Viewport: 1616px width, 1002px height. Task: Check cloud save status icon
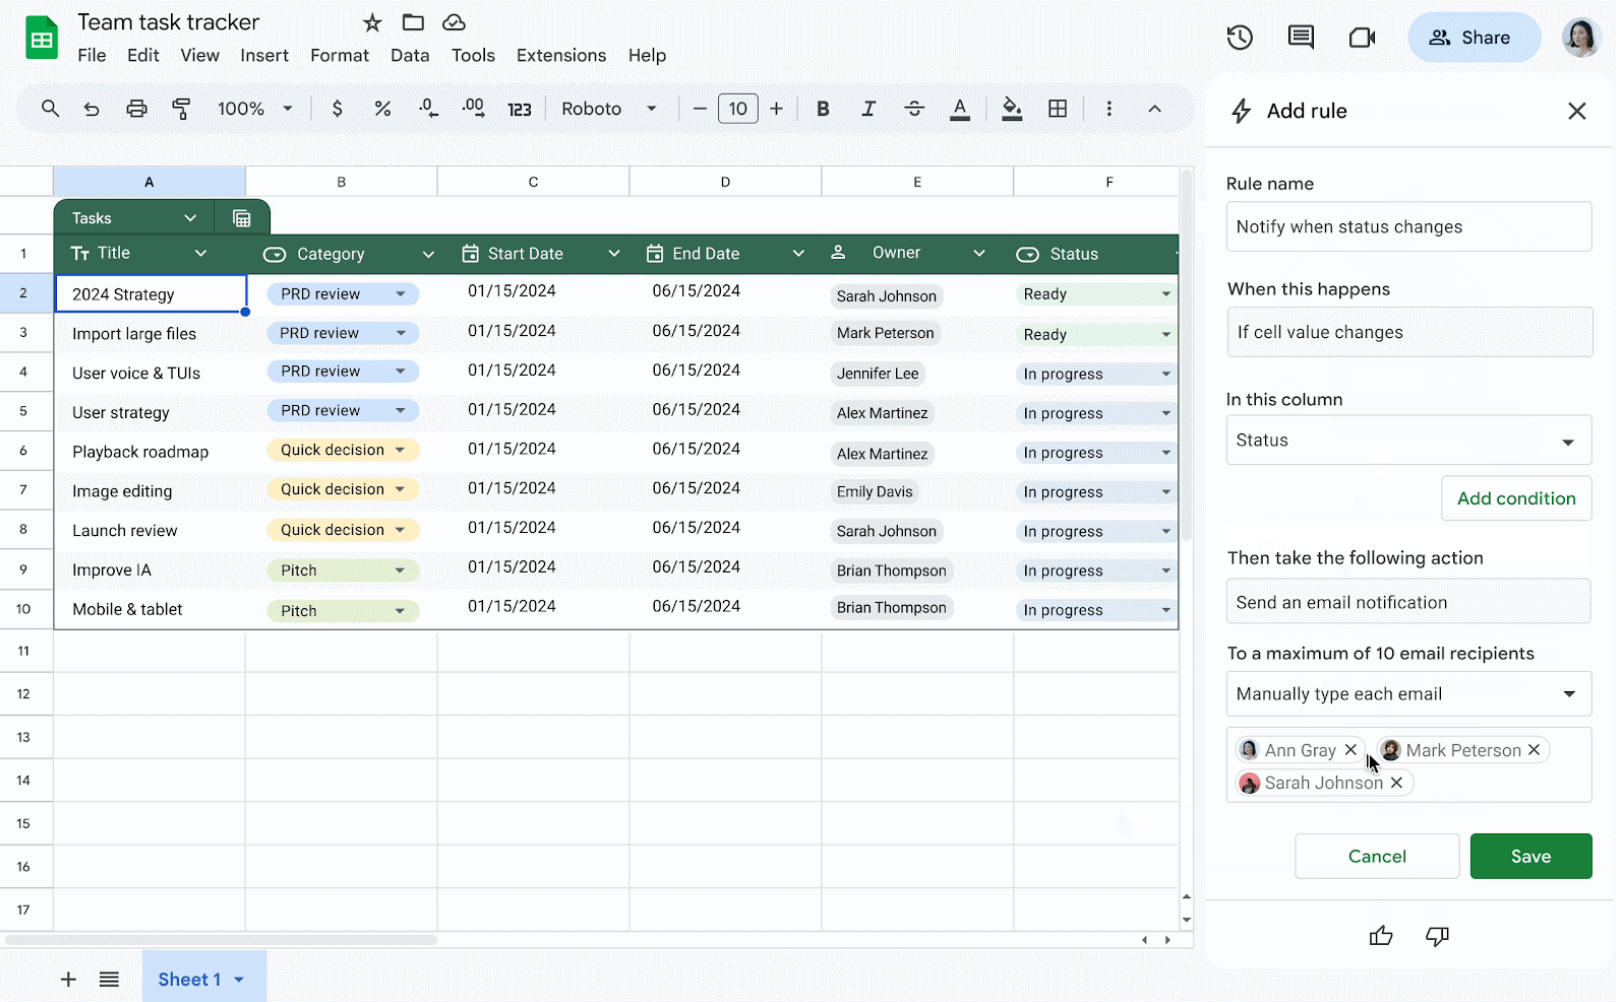point(454,22)
